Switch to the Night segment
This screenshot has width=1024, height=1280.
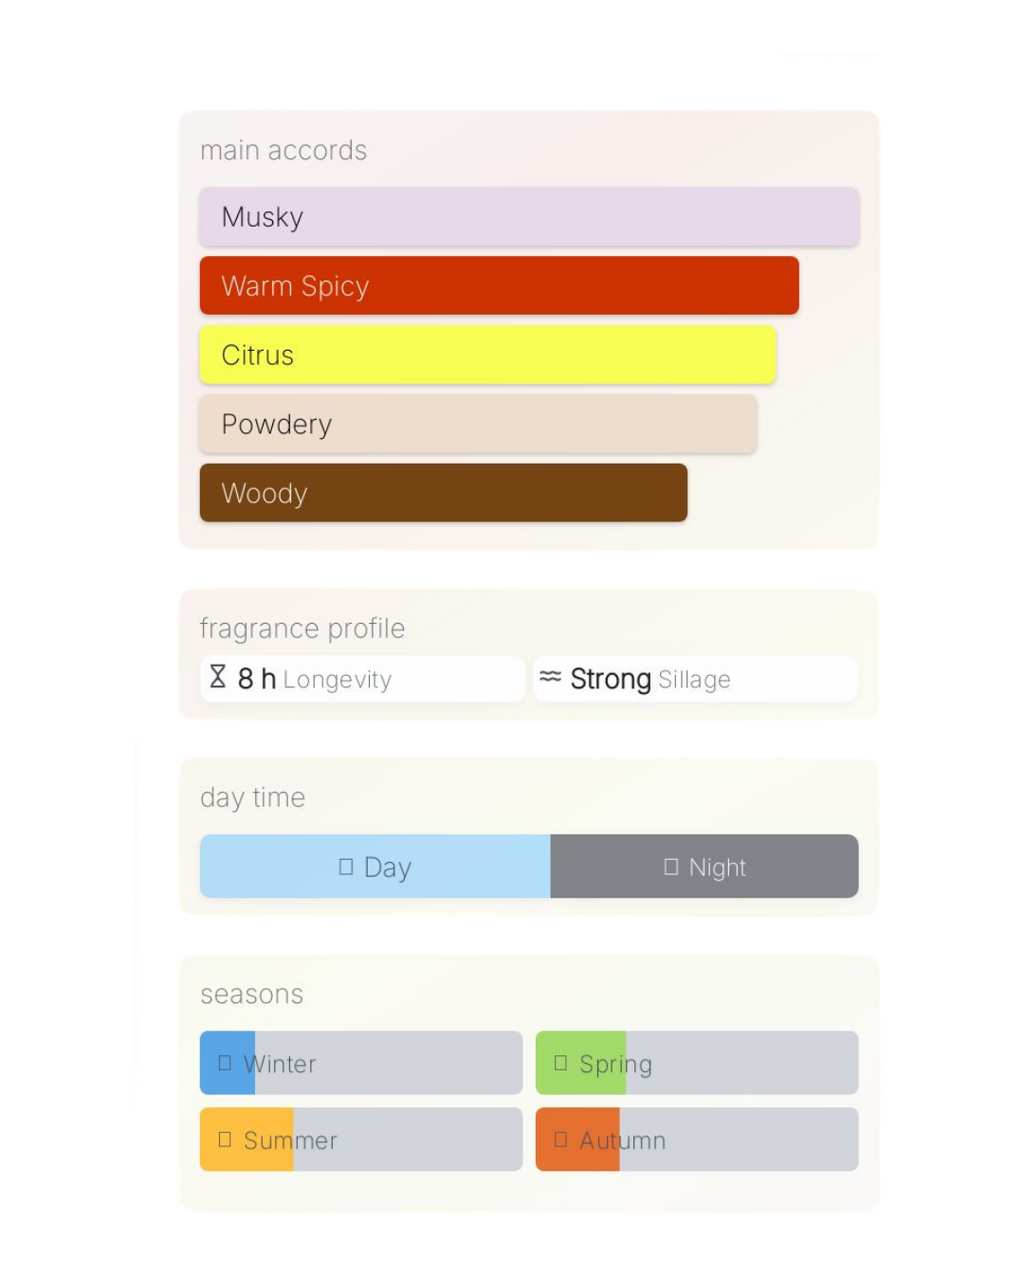pos(704,866)
